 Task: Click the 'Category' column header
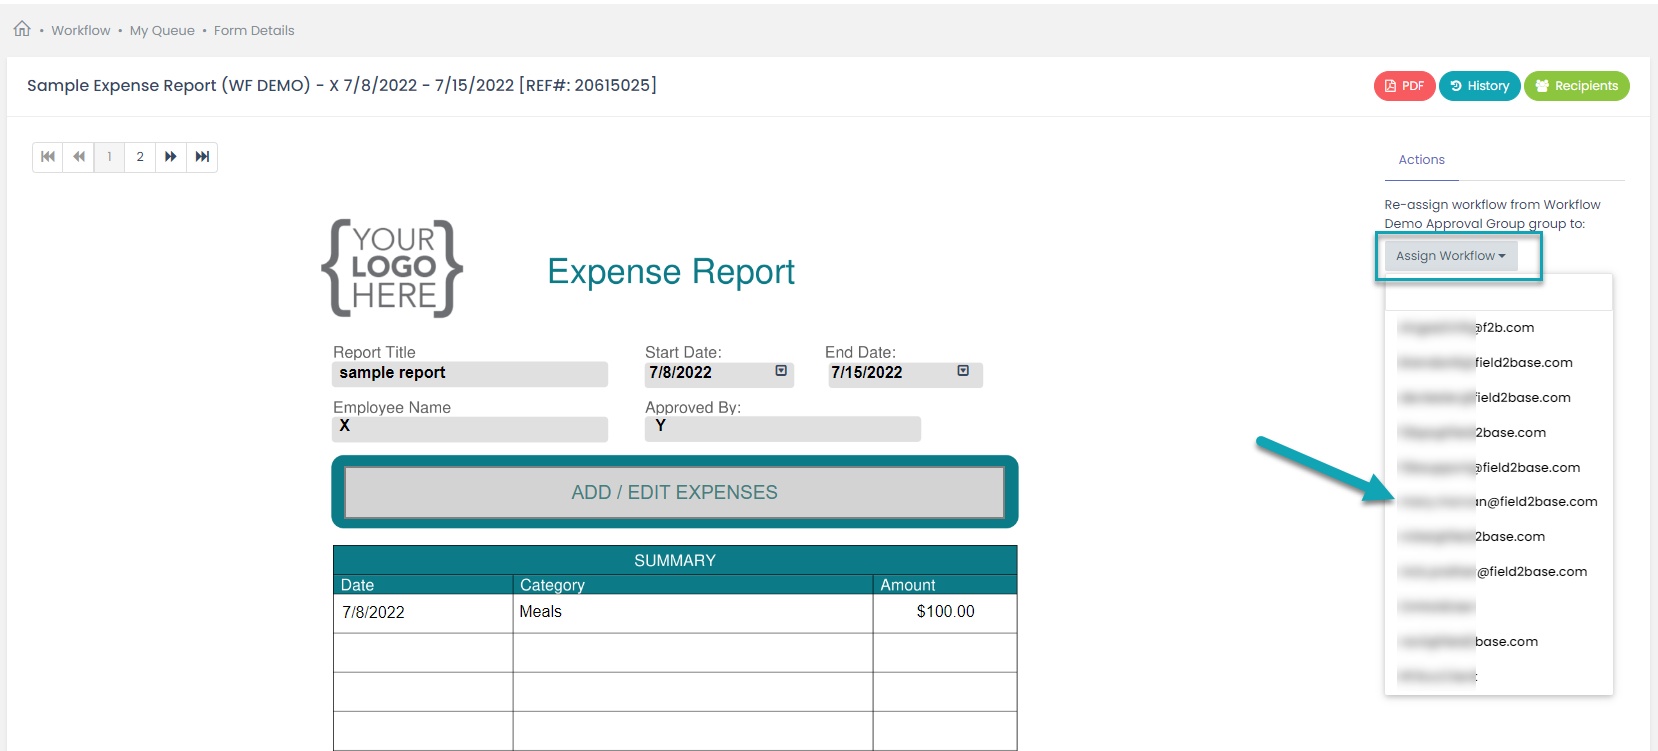693,585
